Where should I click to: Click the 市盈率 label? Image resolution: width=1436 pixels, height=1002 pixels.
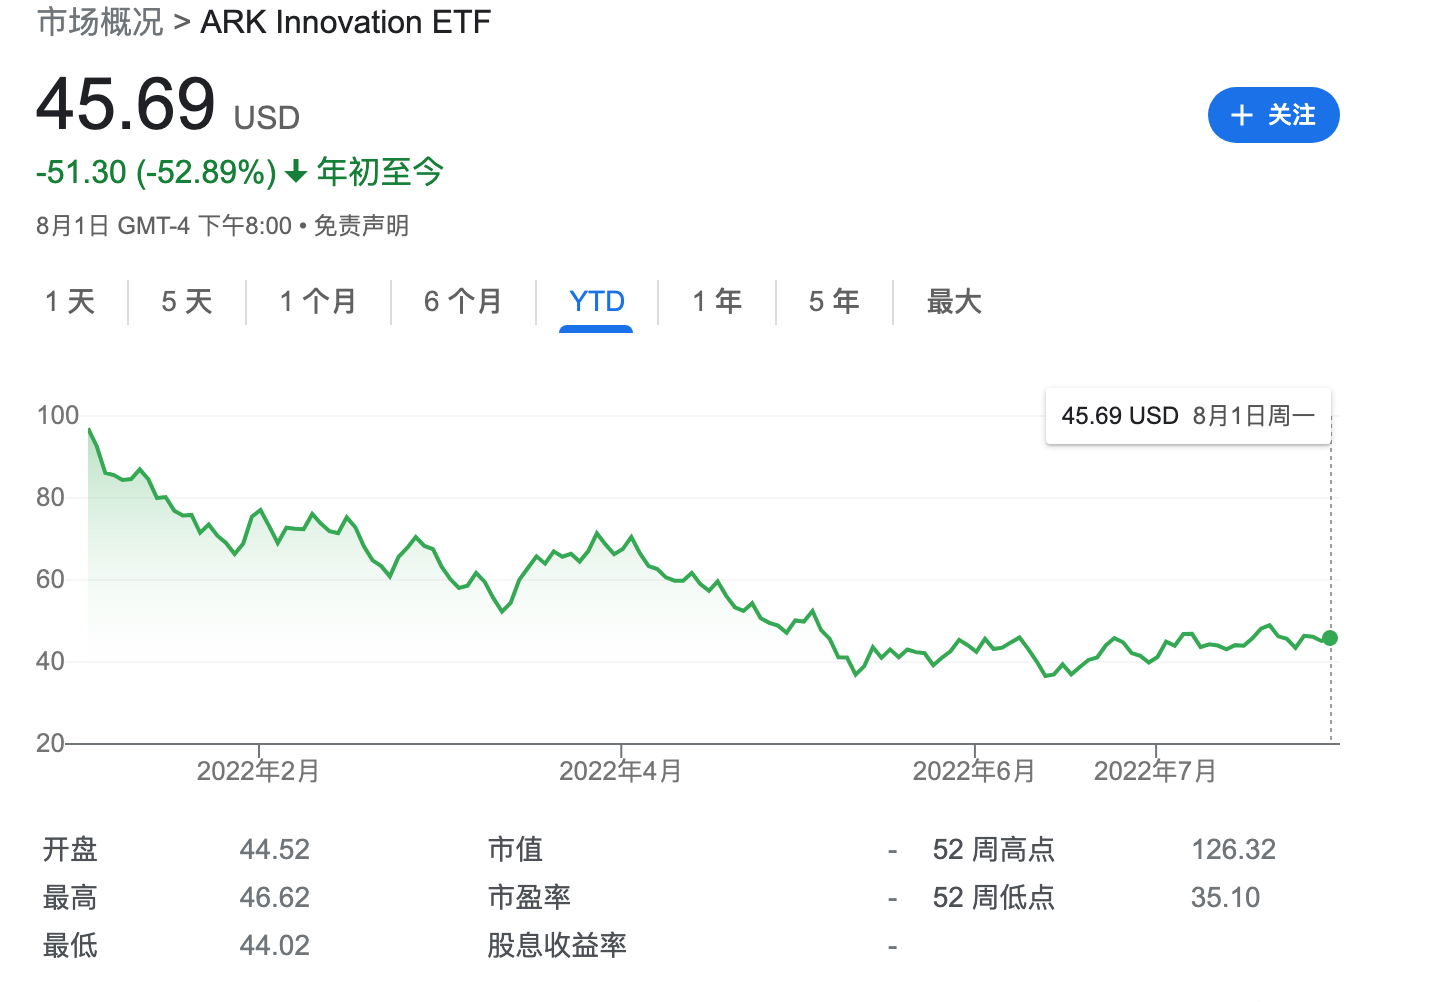point(529,898)
